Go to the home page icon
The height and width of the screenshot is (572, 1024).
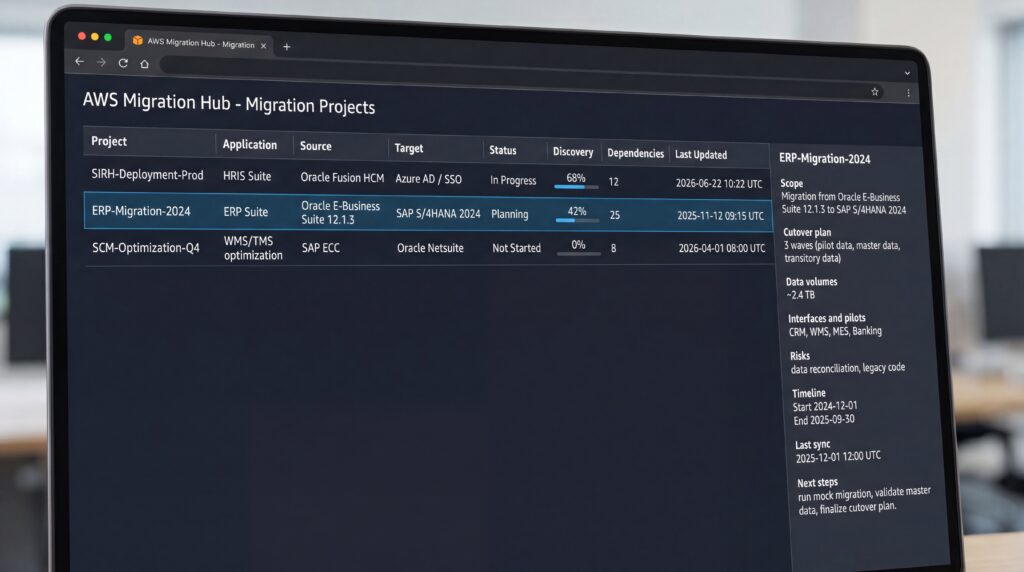(144, 64)
